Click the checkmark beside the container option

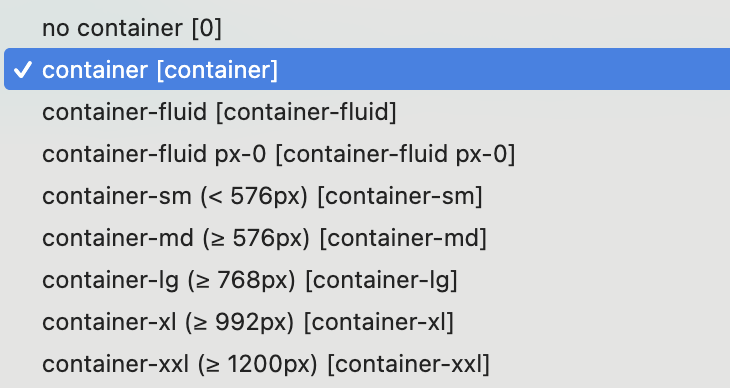tap(22, 70)
